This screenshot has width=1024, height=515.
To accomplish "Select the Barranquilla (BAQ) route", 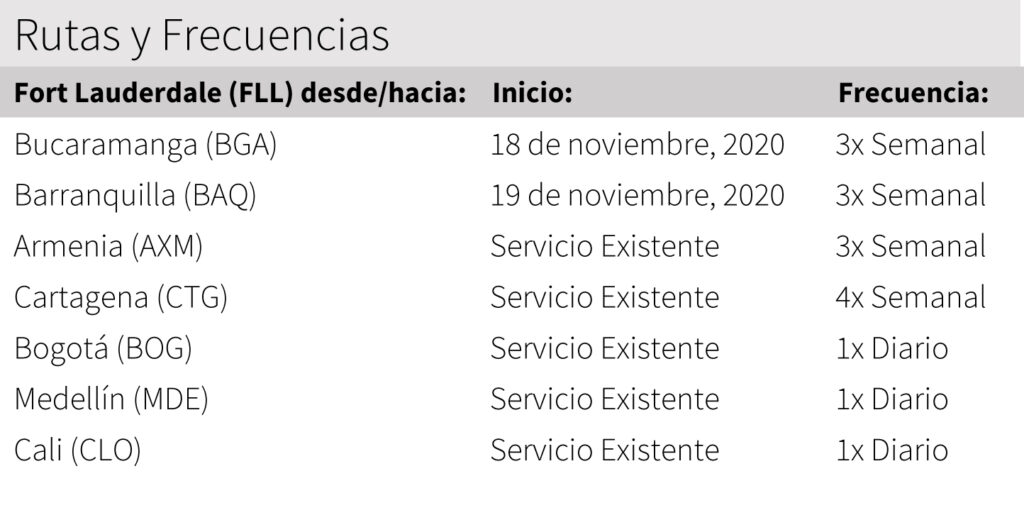I will 136,195.
